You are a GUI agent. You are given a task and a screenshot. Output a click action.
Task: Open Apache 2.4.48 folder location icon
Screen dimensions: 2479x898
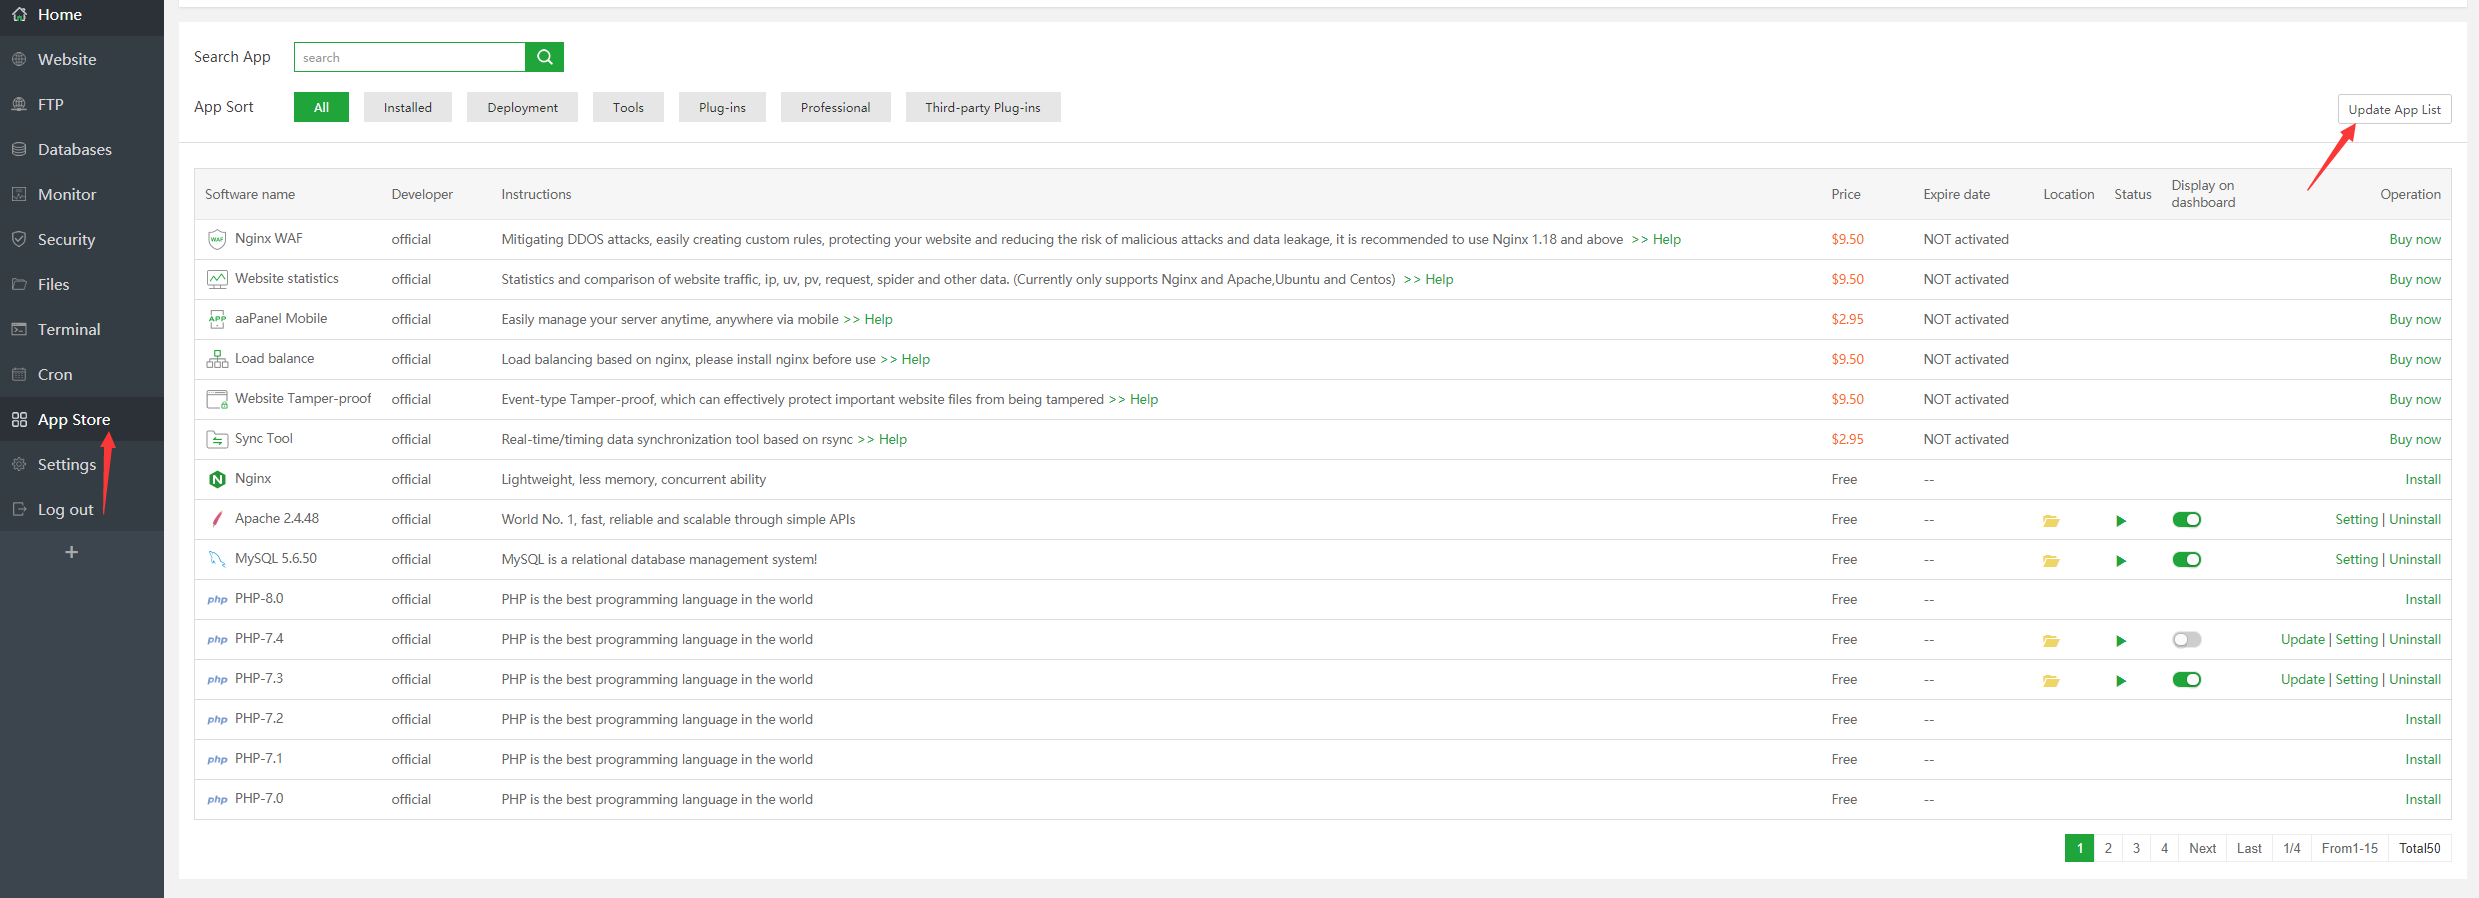point(2051,520)
